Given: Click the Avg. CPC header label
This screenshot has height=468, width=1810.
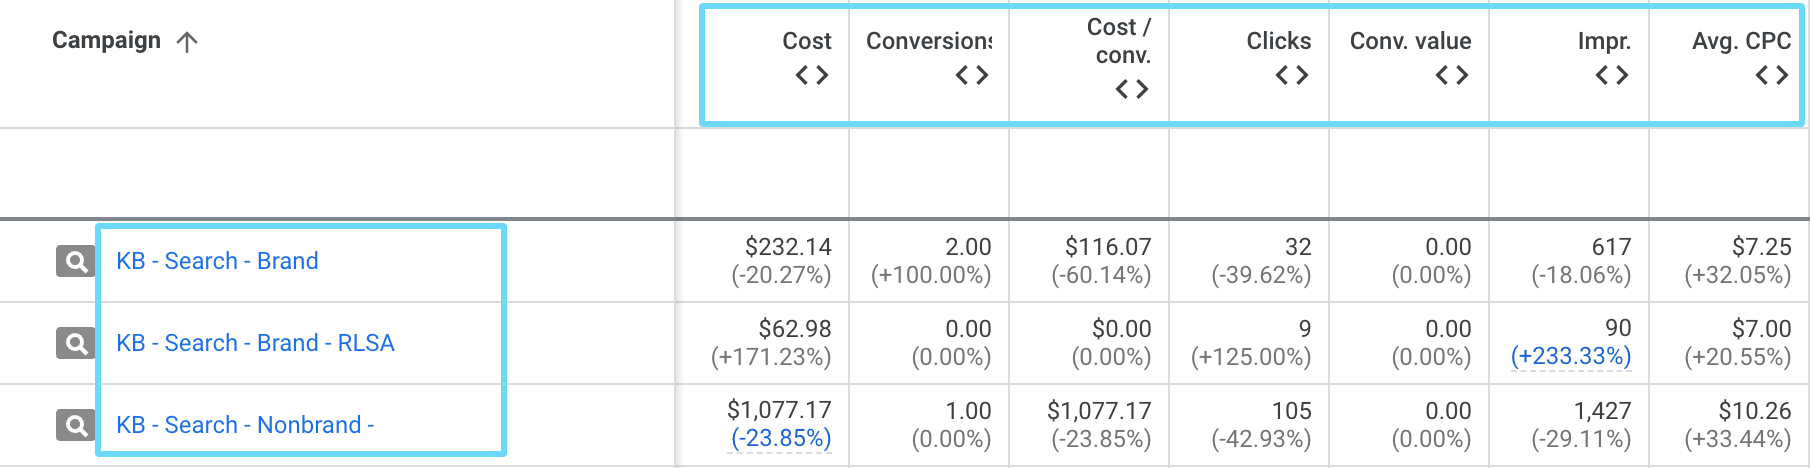Looking at the screenshot, I should coord(1742,41).
